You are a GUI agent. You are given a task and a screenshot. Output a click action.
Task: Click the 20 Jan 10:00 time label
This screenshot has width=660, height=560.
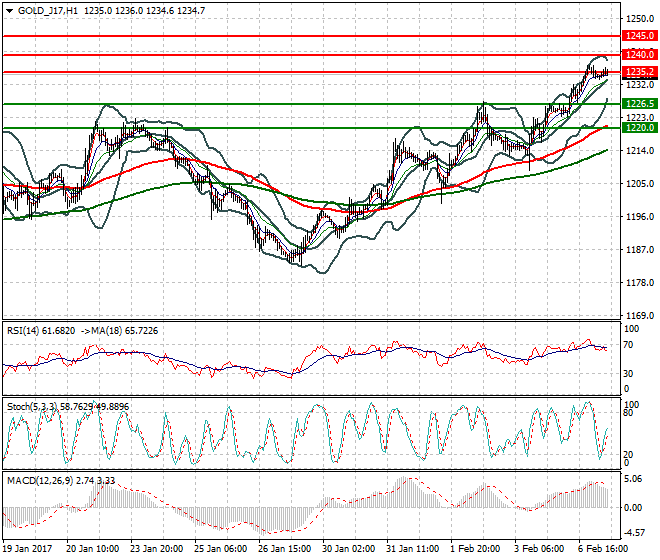pyautogui.click(x=92, y=549)
